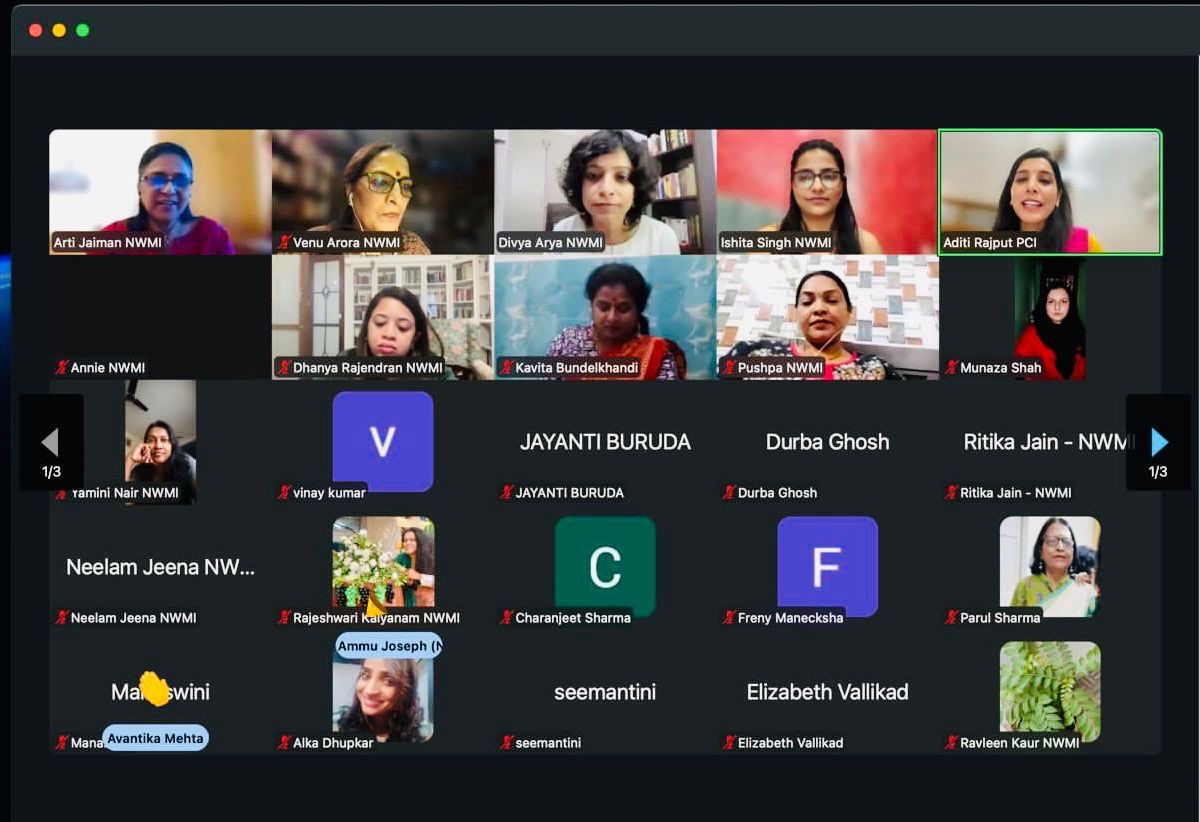Image resolution: width=1200 pixels, height=822 pixels.
Task: Click the green fullscreen window button
Action: pyautogui.click(x=82, y=30)
